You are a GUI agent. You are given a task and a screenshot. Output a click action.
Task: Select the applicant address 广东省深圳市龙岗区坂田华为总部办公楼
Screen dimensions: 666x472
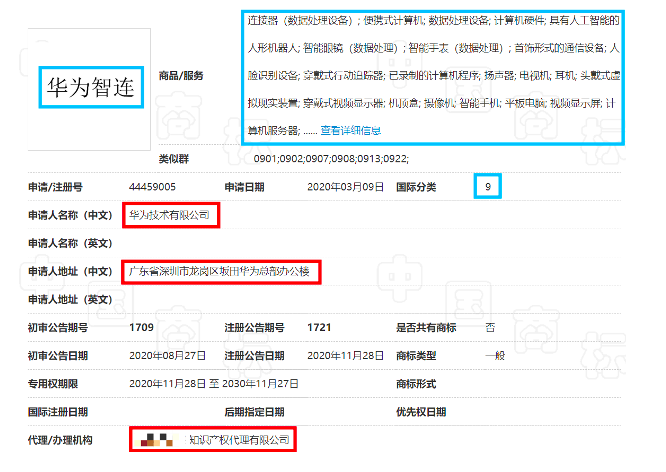219,271
